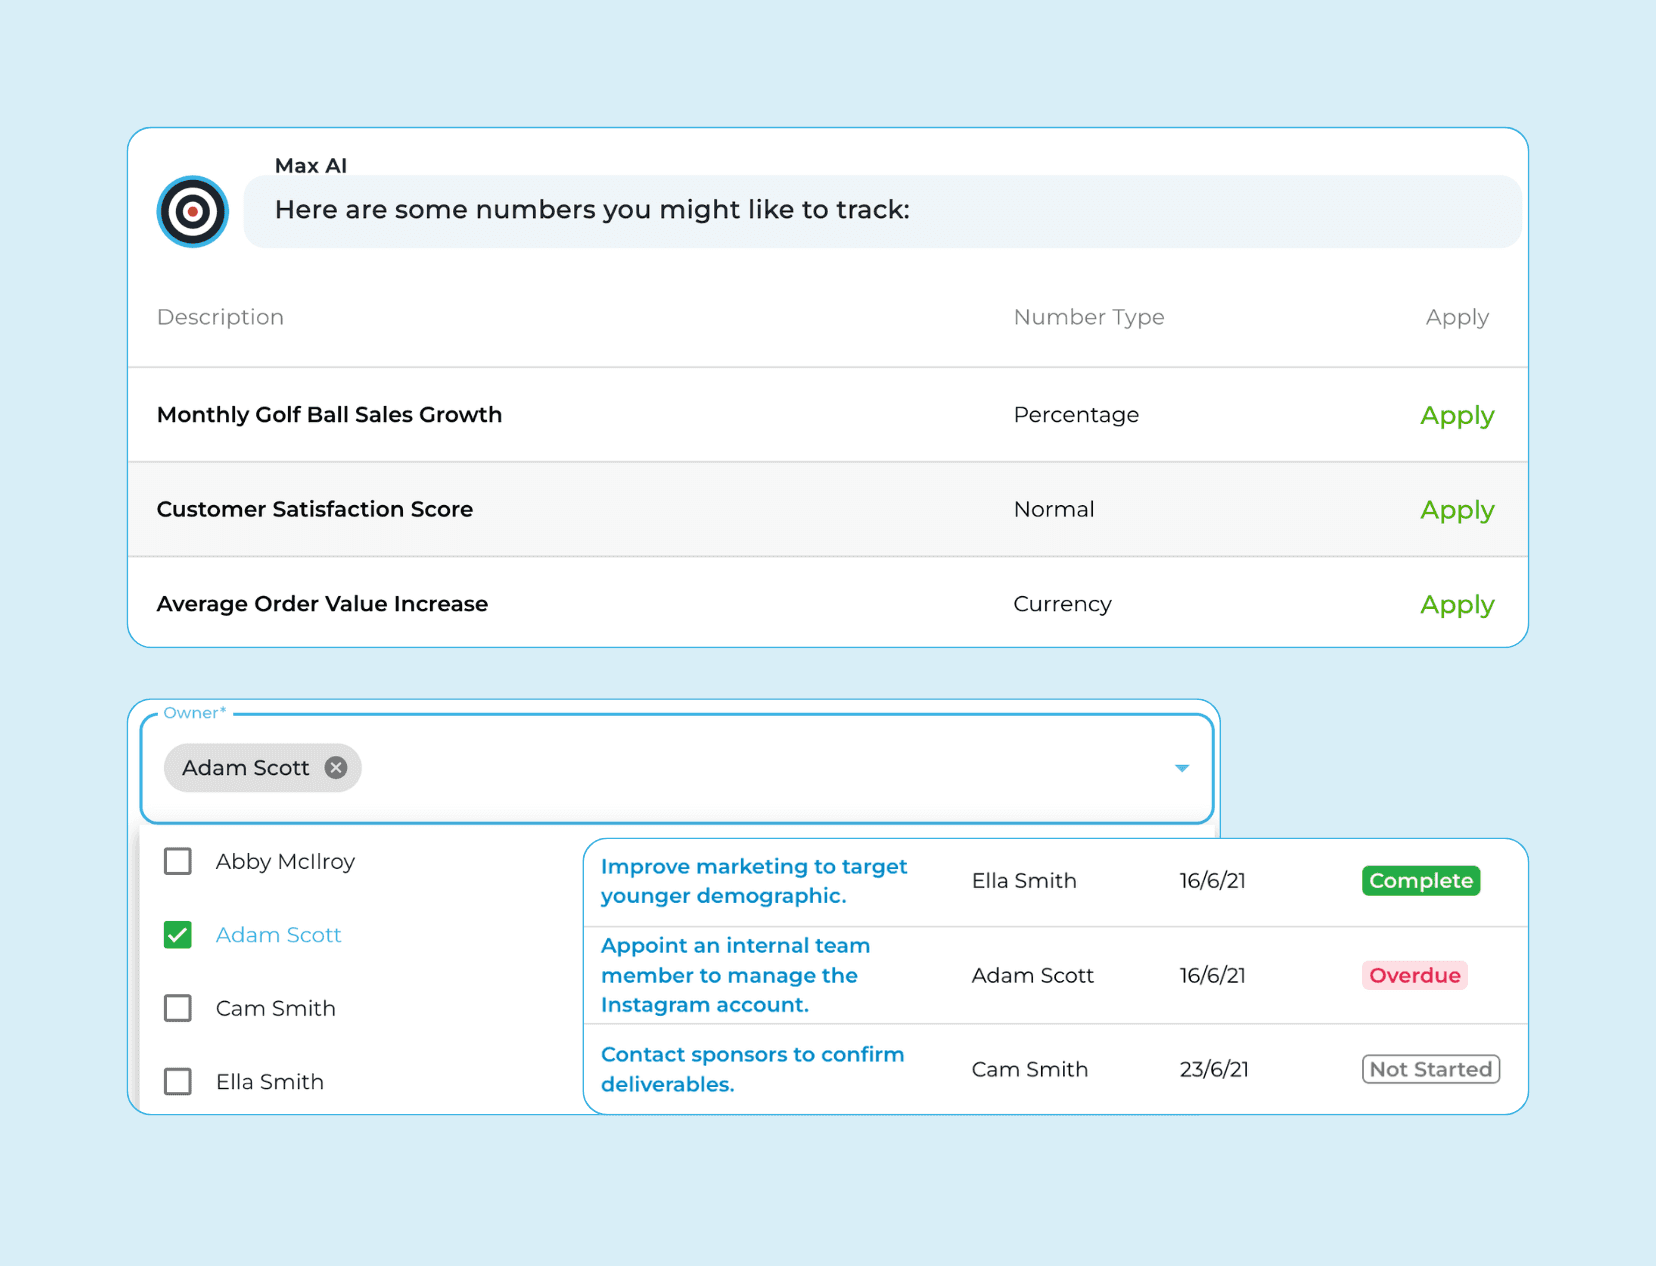The image size is (1656, 1266).
Task: Check the Abby McIlroy checkbox
Action: (x=178, y=861)
